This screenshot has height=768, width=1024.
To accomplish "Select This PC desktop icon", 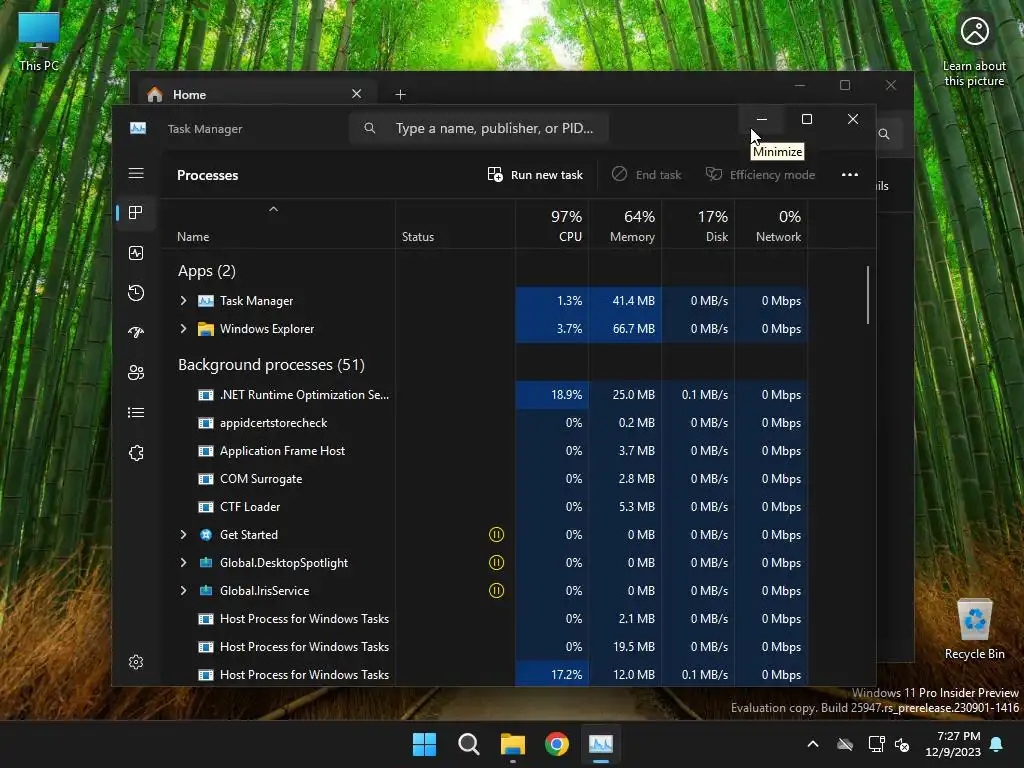I will [x=39, y=41].
